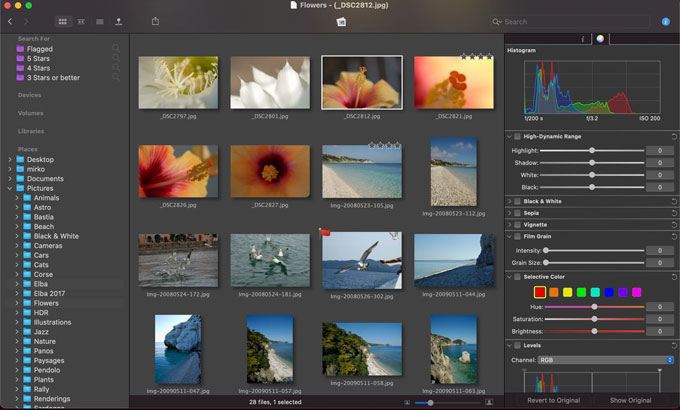Select the Elba 2017 folder

pos(49,294)
